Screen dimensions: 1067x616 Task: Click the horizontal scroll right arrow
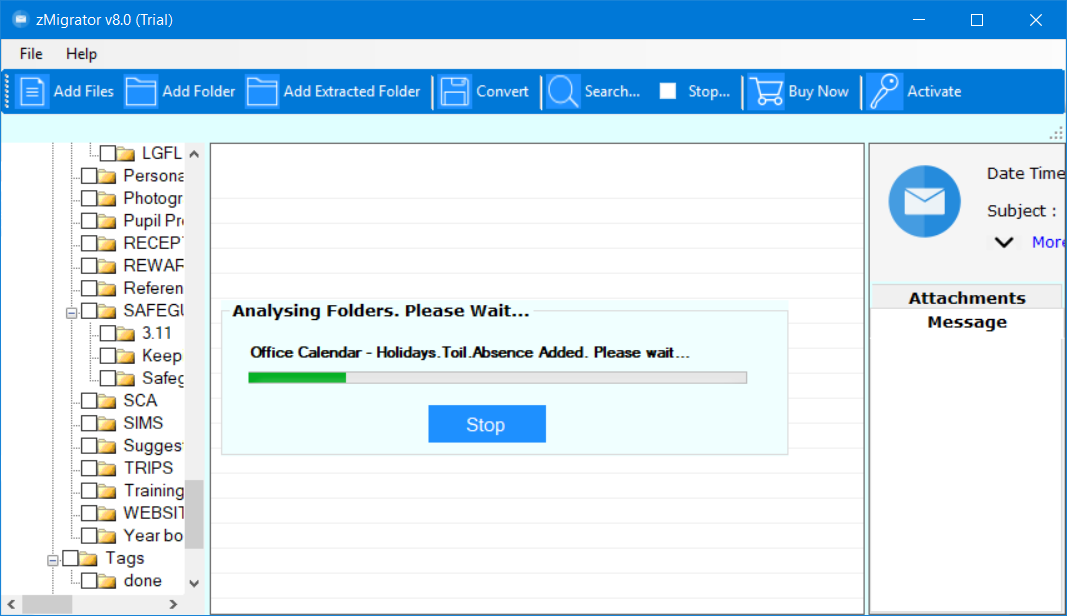(174, 604)
